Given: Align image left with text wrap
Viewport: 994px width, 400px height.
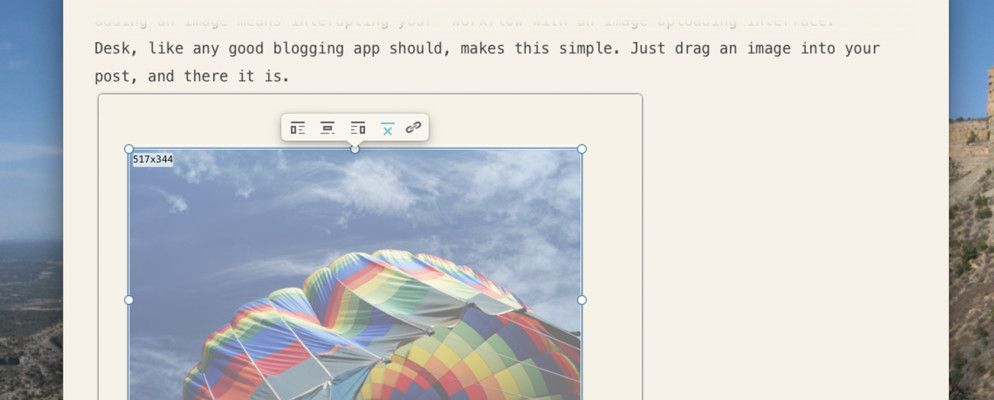Looking at the screenshot, I should click(297, 128).
